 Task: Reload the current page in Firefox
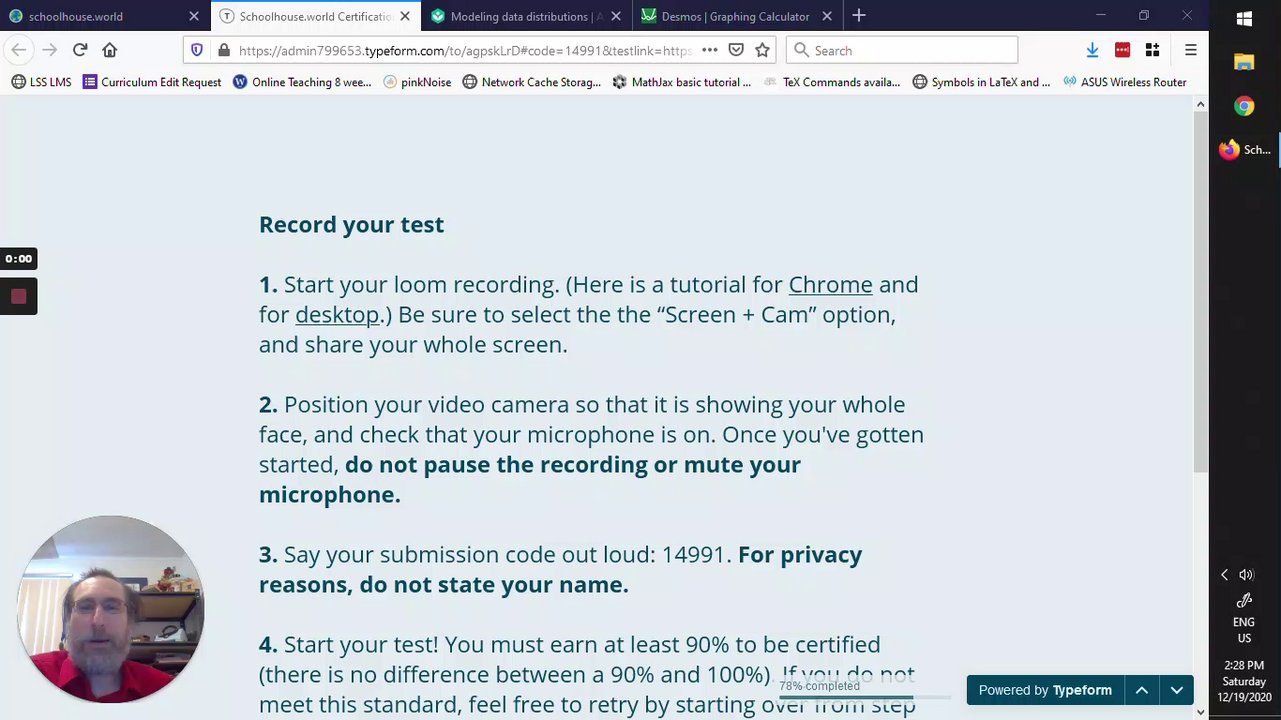point(80,50)
